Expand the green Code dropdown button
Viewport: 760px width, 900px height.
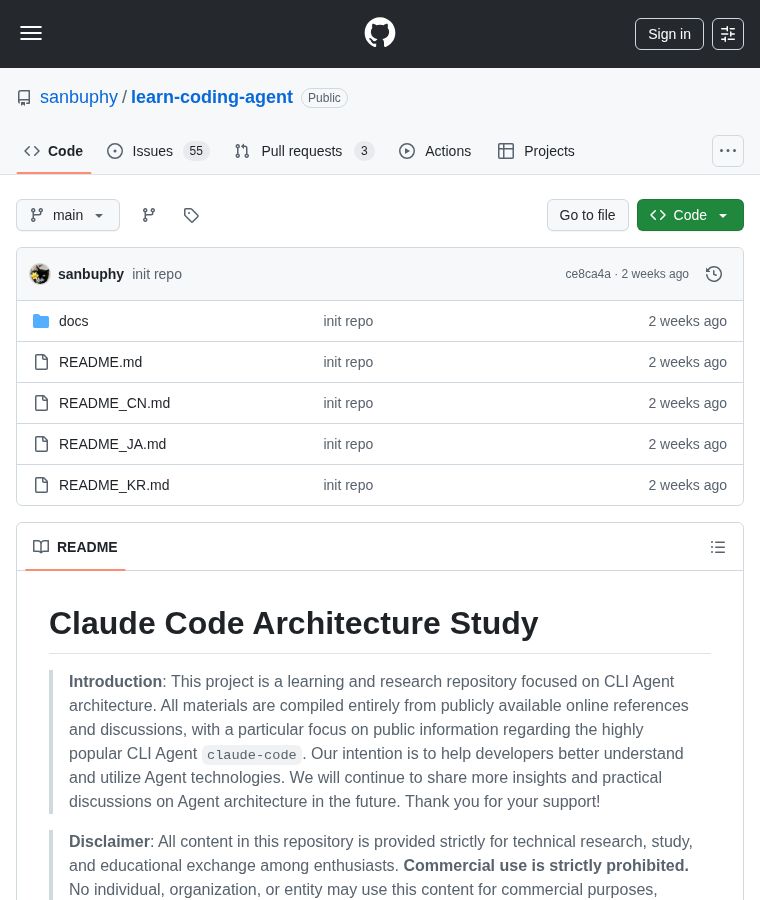pos(691,215)
